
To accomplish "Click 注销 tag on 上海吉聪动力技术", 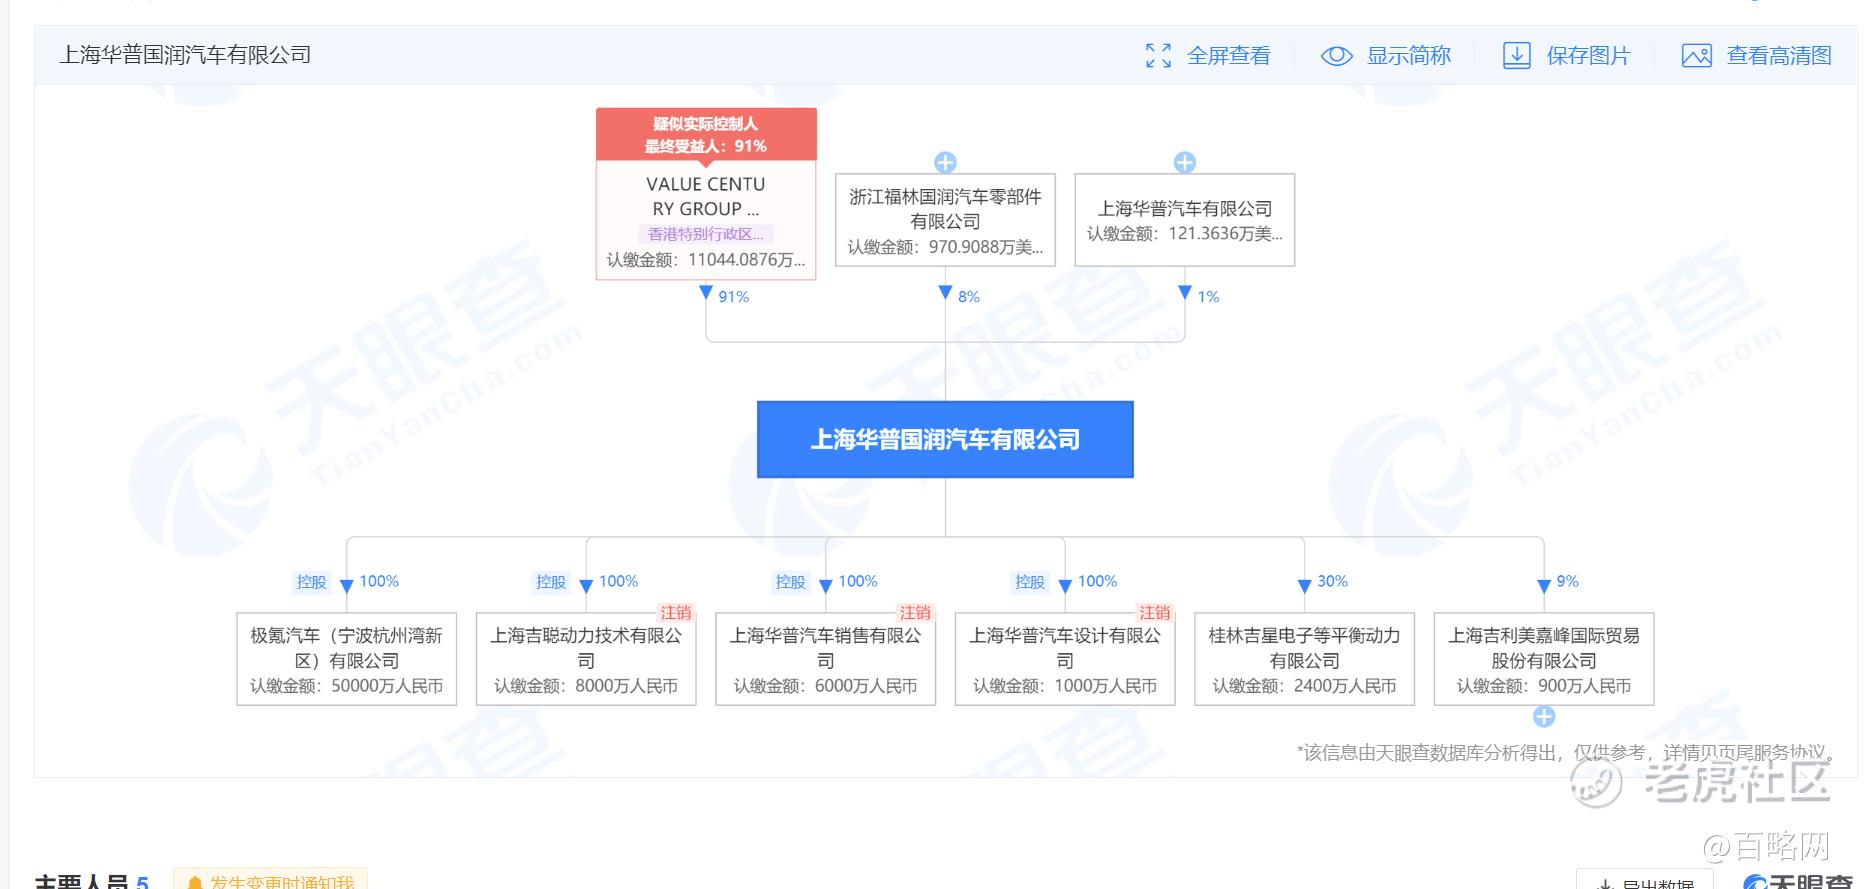I will coord(676,612).
